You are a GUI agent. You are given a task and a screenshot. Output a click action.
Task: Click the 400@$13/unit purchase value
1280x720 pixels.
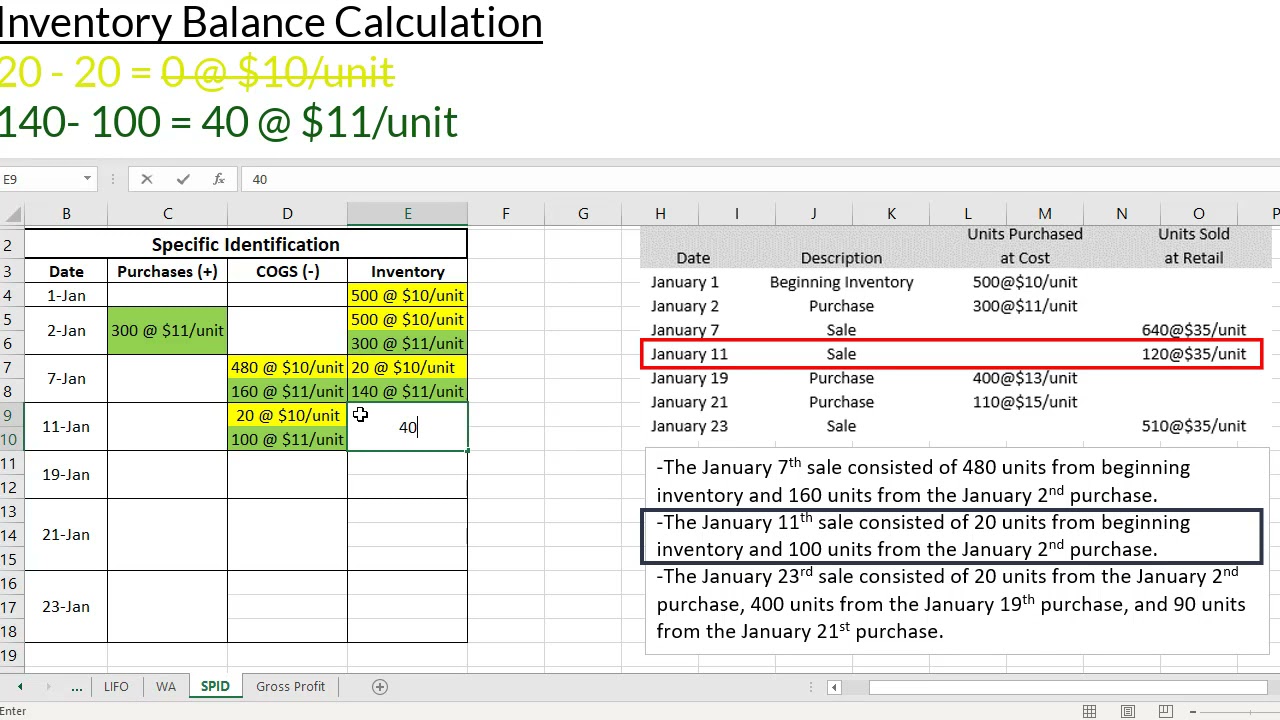pos(1025,378)
